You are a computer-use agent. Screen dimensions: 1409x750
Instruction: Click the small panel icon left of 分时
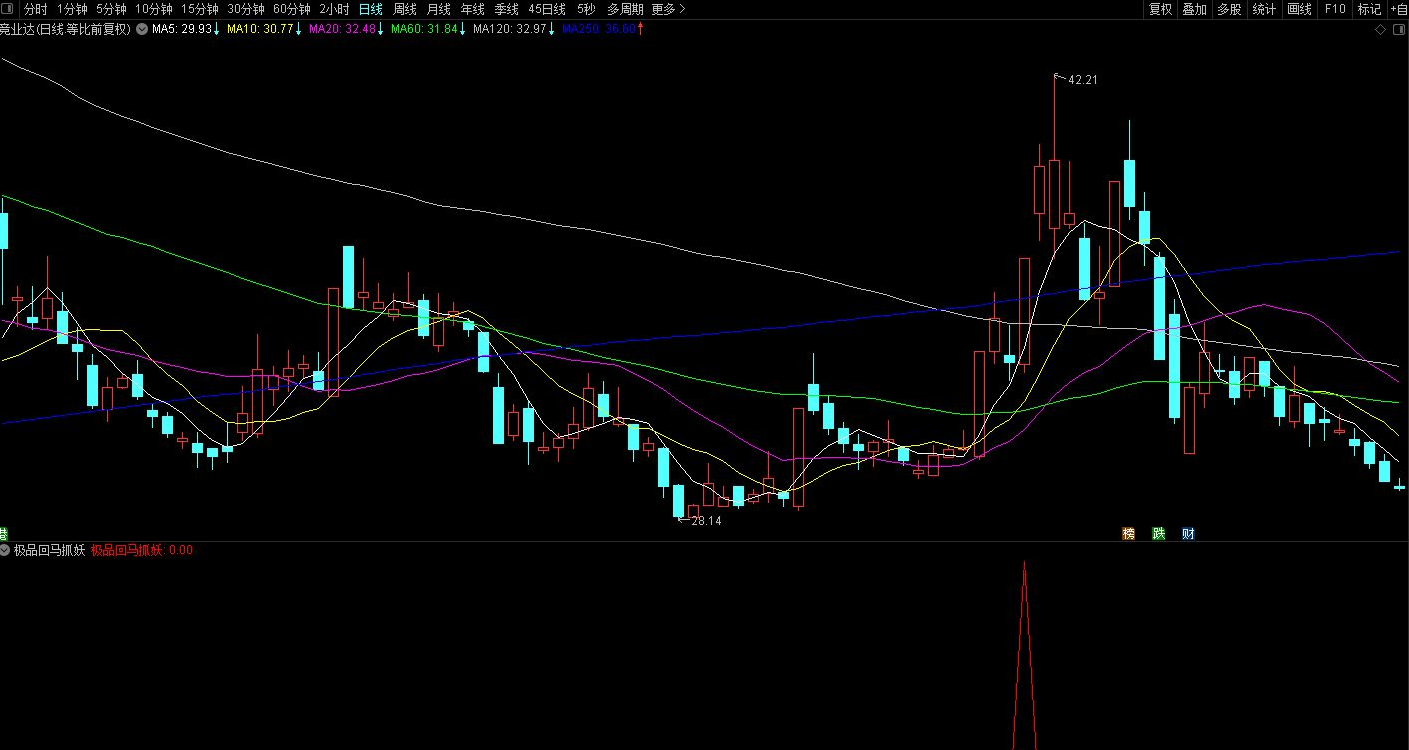(x=10, y=9)
